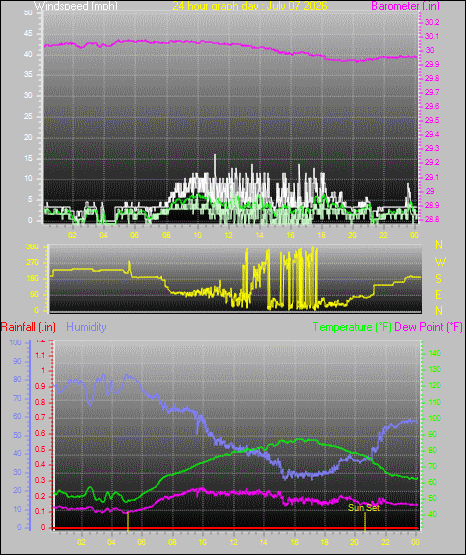Image resolution: width=466 pixels, height=555 pixels.
Task: Click hour '12' under the wind speed graph
Action: tap(229, 235)
